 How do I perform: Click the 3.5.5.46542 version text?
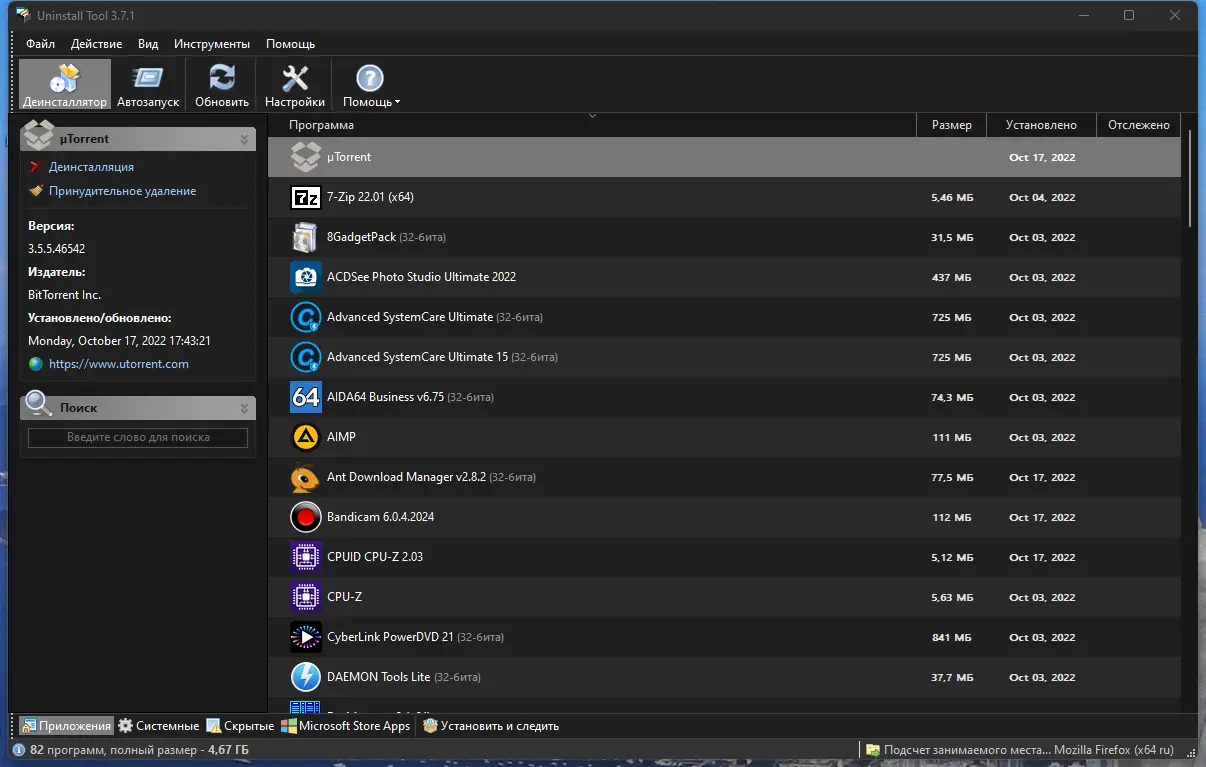click(57, 249)
